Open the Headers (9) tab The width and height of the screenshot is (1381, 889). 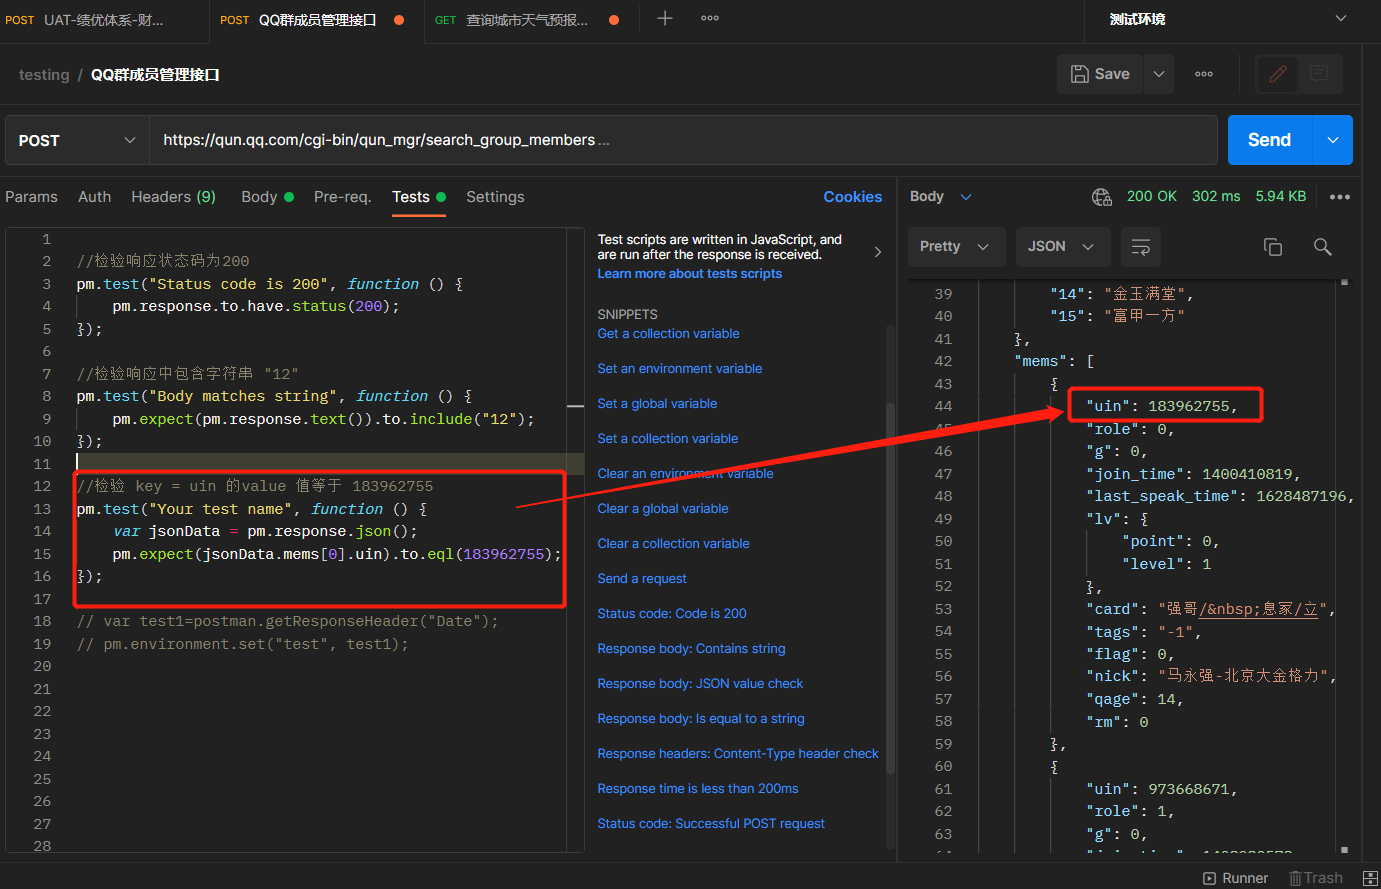coord(174,197)
